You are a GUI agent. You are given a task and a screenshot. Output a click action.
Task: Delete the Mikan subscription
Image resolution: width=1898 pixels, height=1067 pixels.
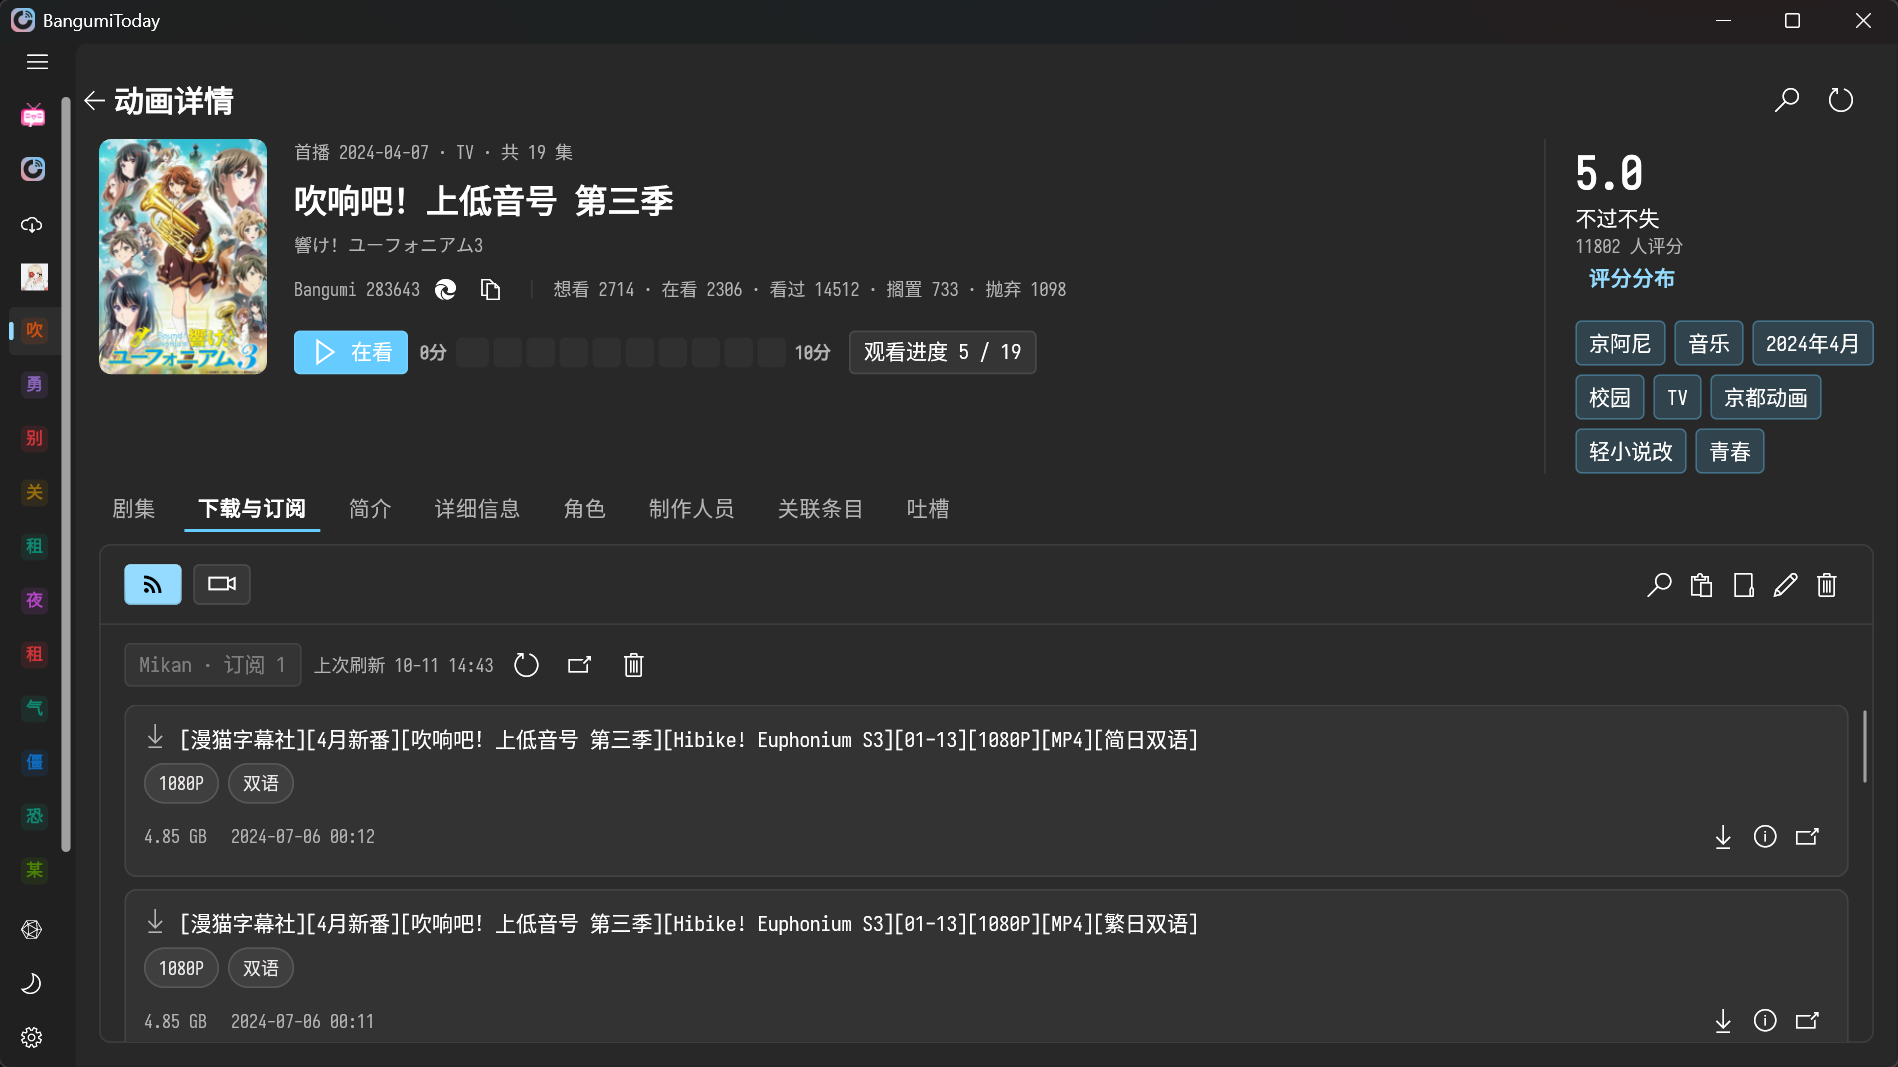click(633, 665)
